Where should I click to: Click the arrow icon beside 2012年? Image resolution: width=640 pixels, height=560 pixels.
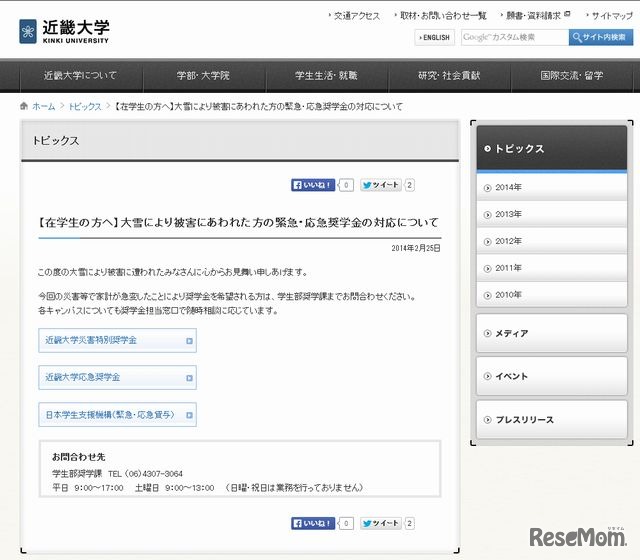point(487,242)
